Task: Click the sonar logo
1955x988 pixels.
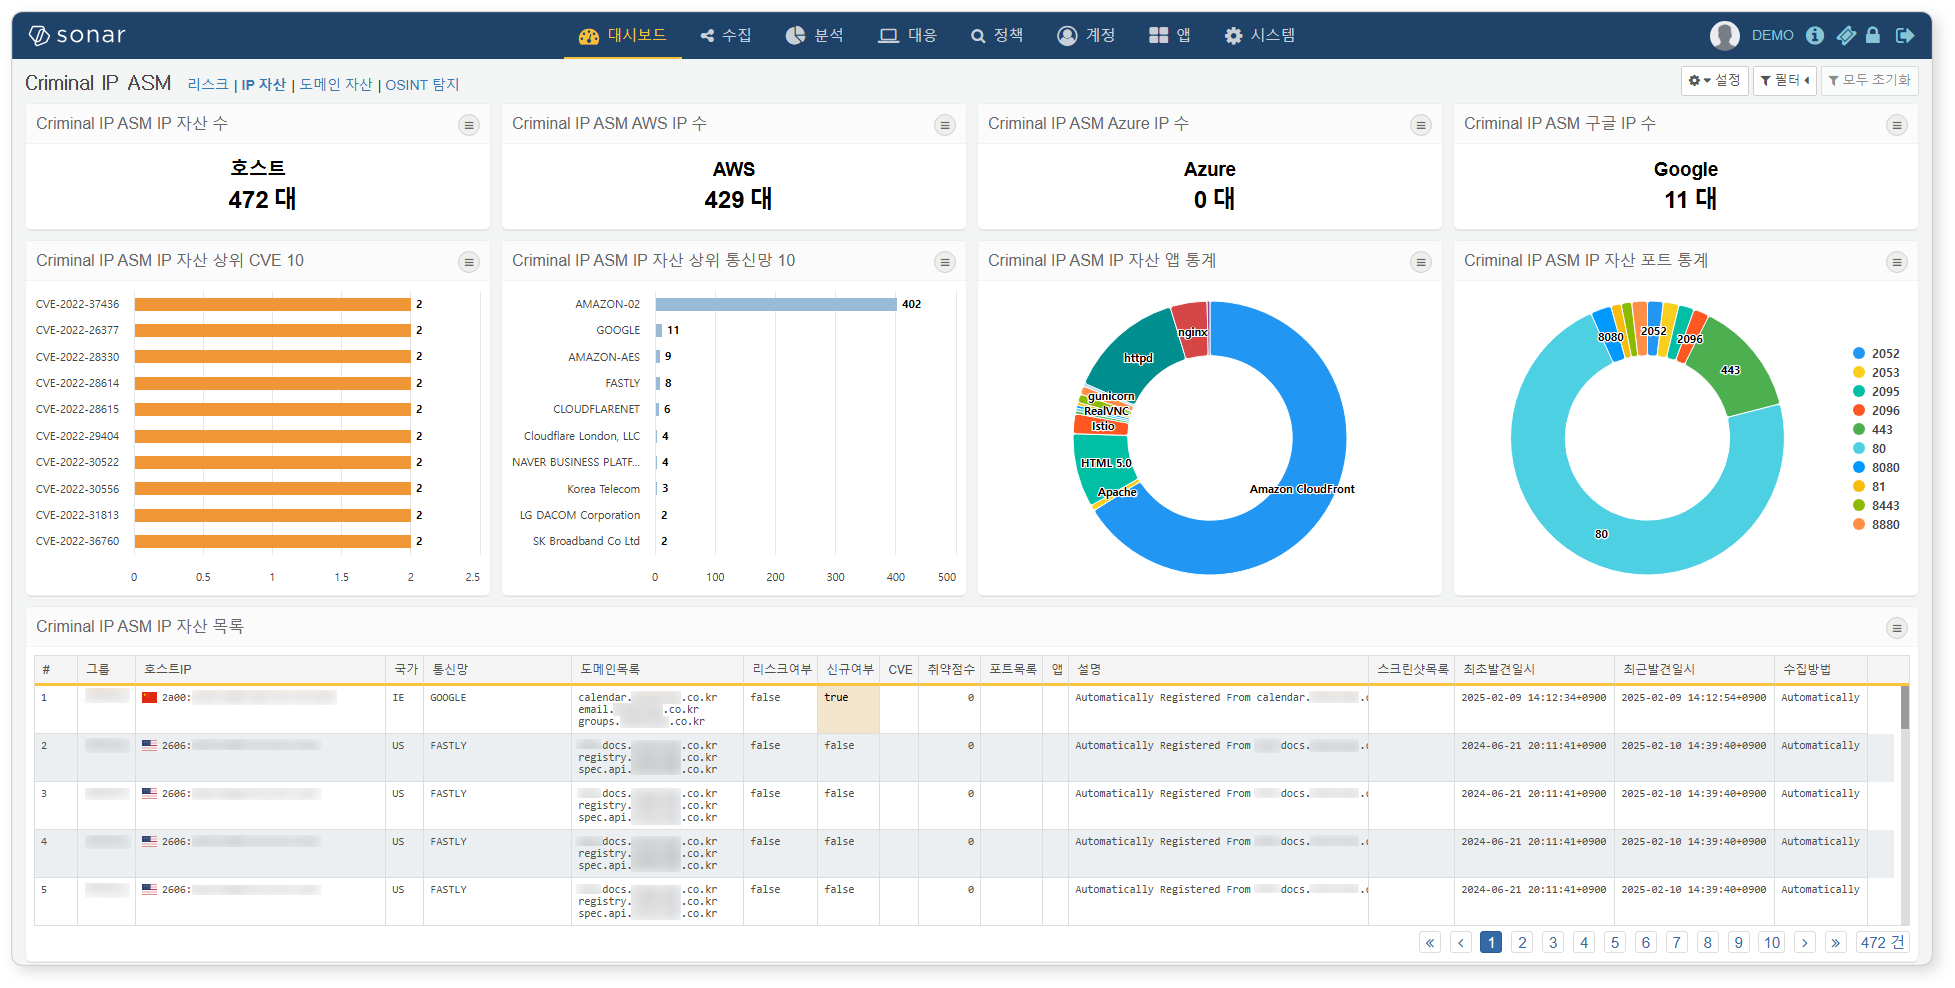Action: click(x=77, y=35)
